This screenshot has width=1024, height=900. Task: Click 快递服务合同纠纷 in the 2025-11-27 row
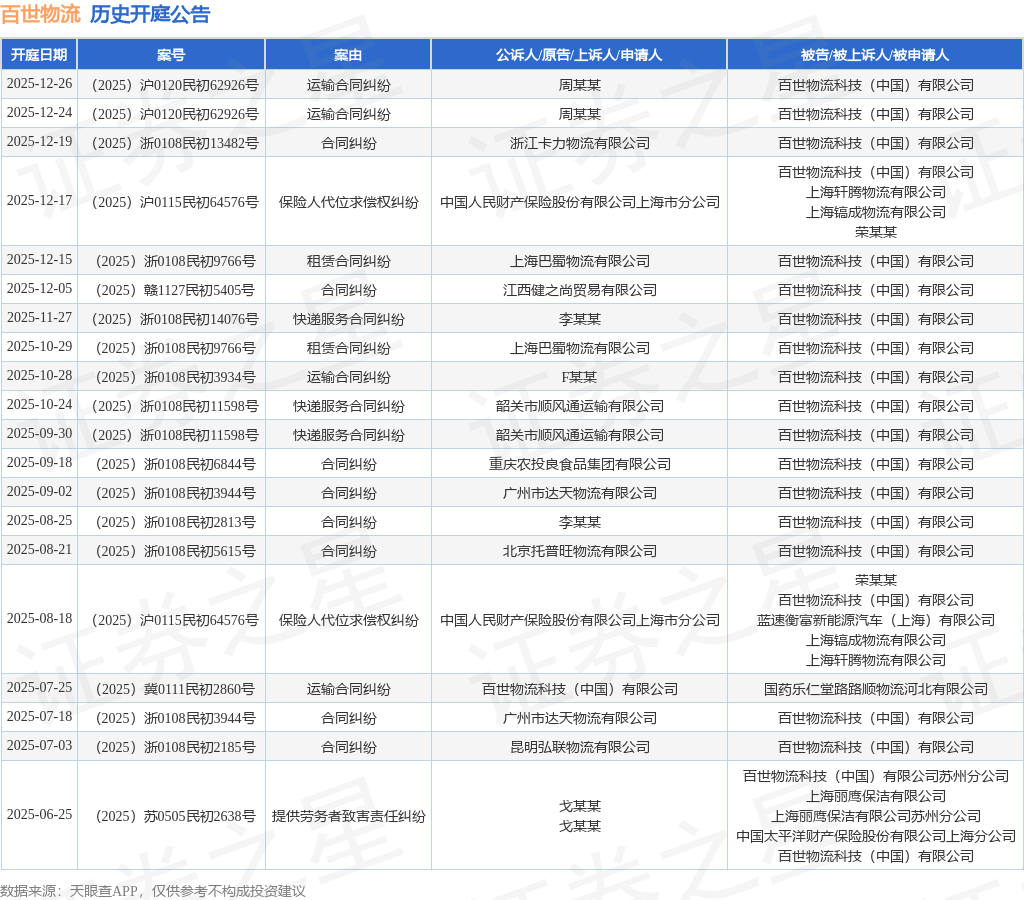[x=348, y=319]
